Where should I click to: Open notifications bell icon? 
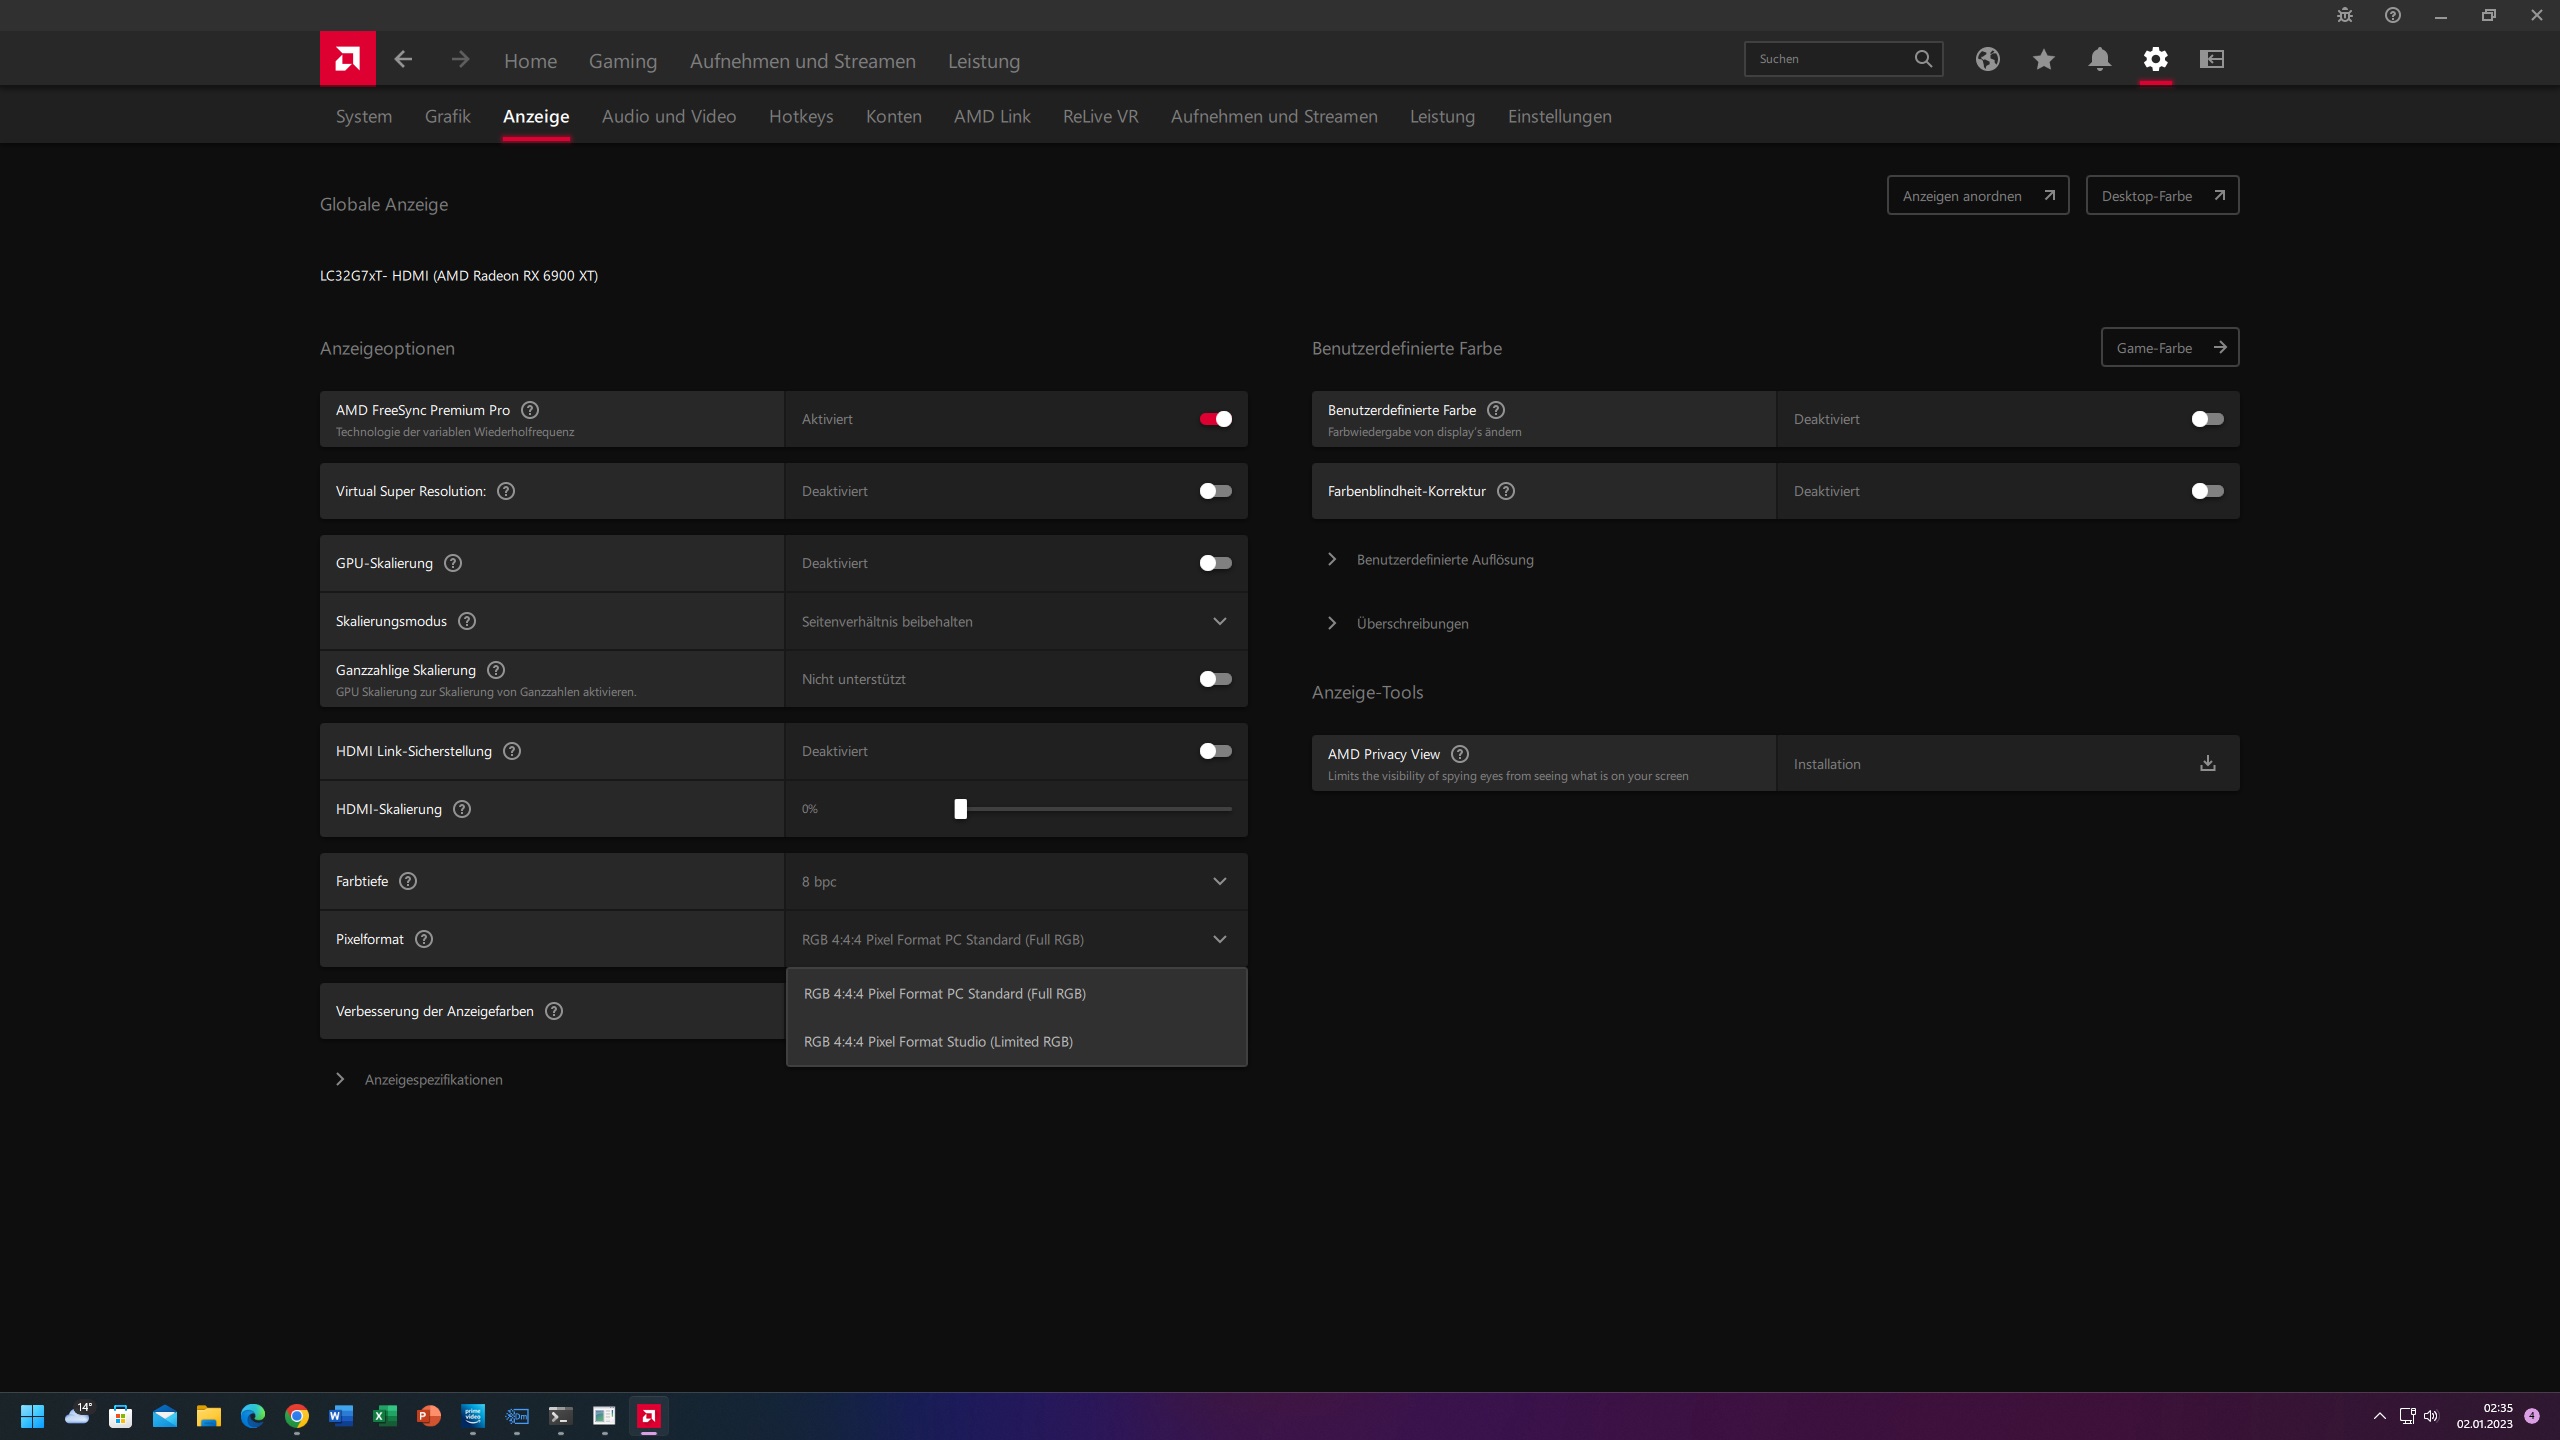pyautogui.click(x=2099, y=59)
